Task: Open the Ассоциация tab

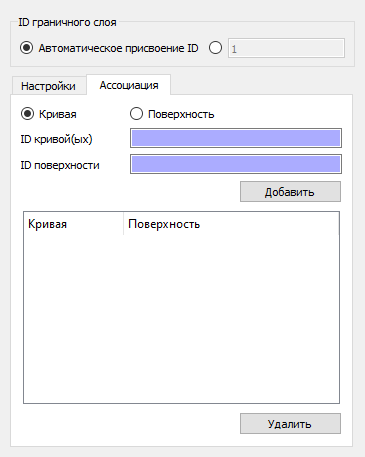Action: [129, 85]
